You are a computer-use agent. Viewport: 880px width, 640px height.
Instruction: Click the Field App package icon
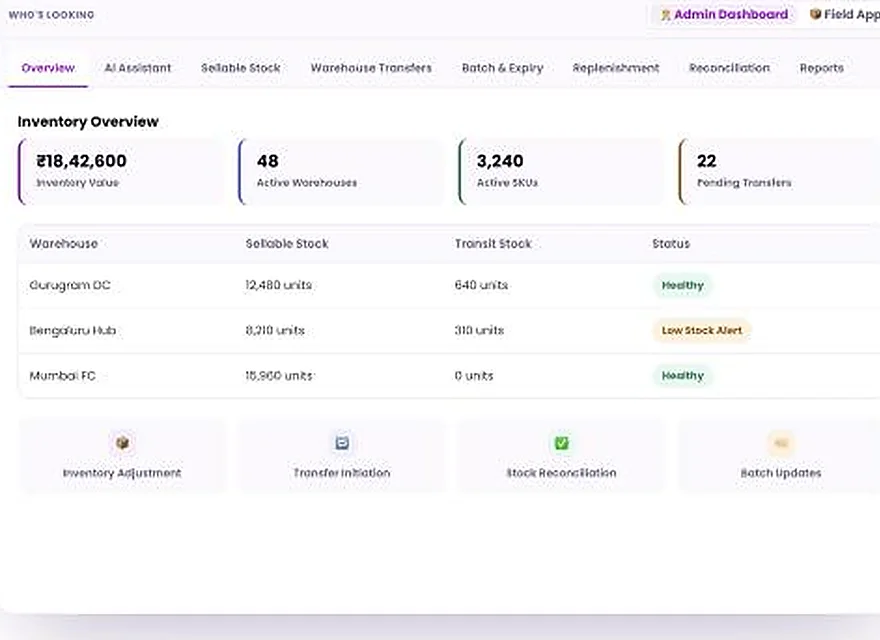tap(815, 14)
